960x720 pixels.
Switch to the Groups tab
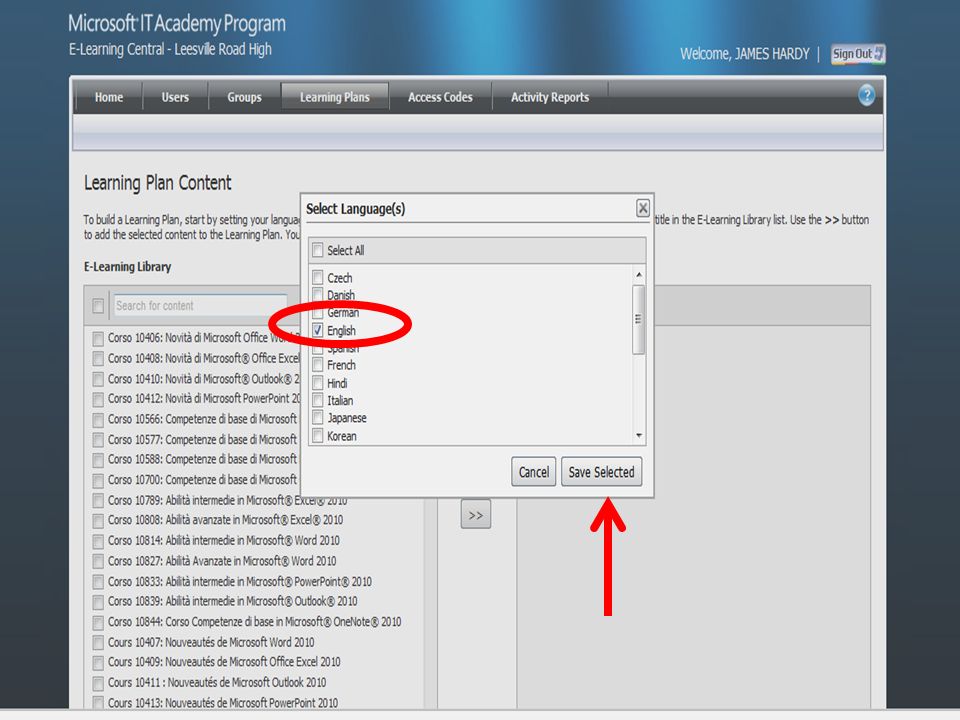pyautogui.click(x=244, y=97)
